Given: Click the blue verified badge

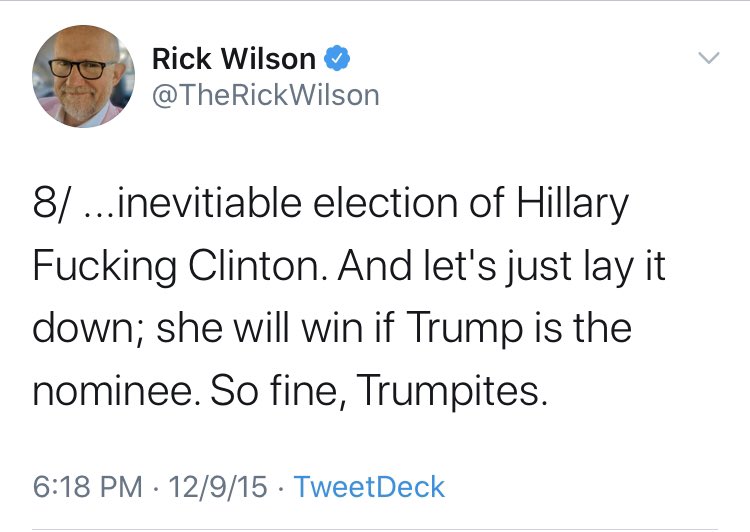Looking at the screenshot, I should [337, 60].
